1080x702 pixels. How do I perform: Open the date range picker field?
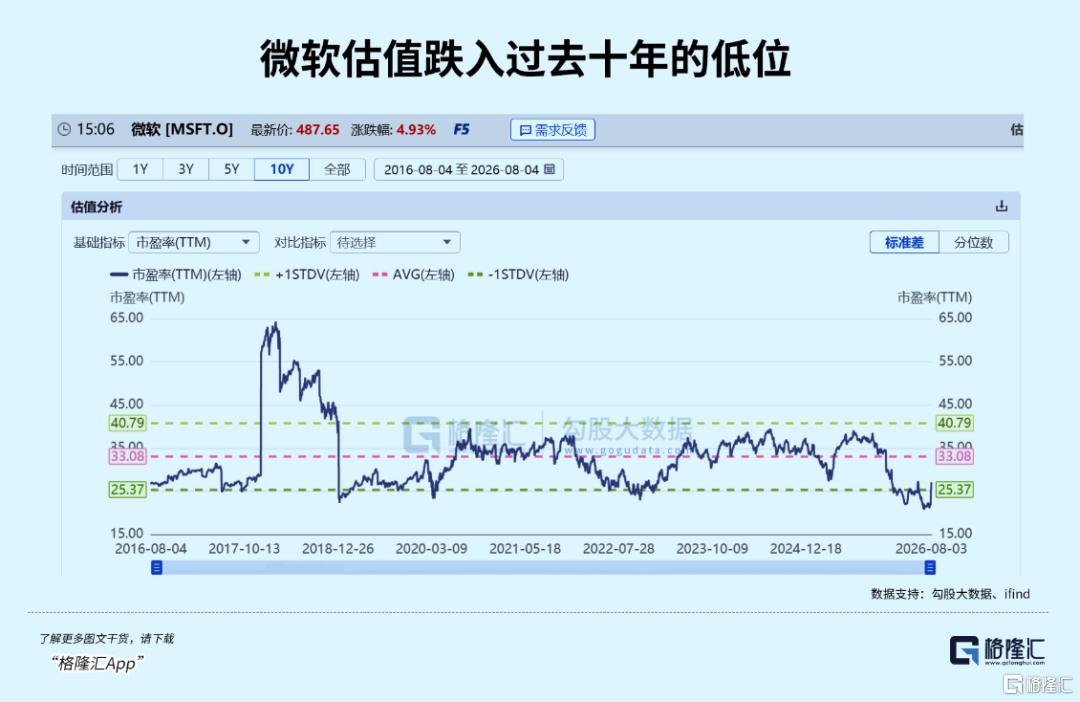pyautogui.click(x=468, y=169)
